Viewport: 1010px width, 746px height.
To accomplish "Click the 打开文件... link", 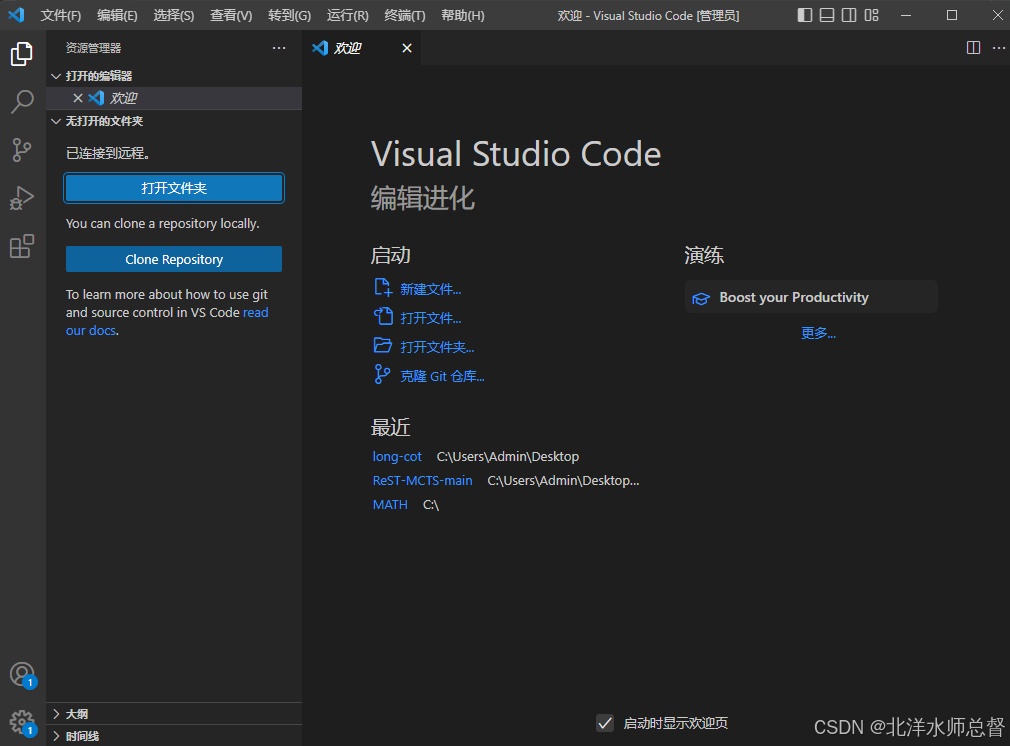I will [x=430, y=318].
